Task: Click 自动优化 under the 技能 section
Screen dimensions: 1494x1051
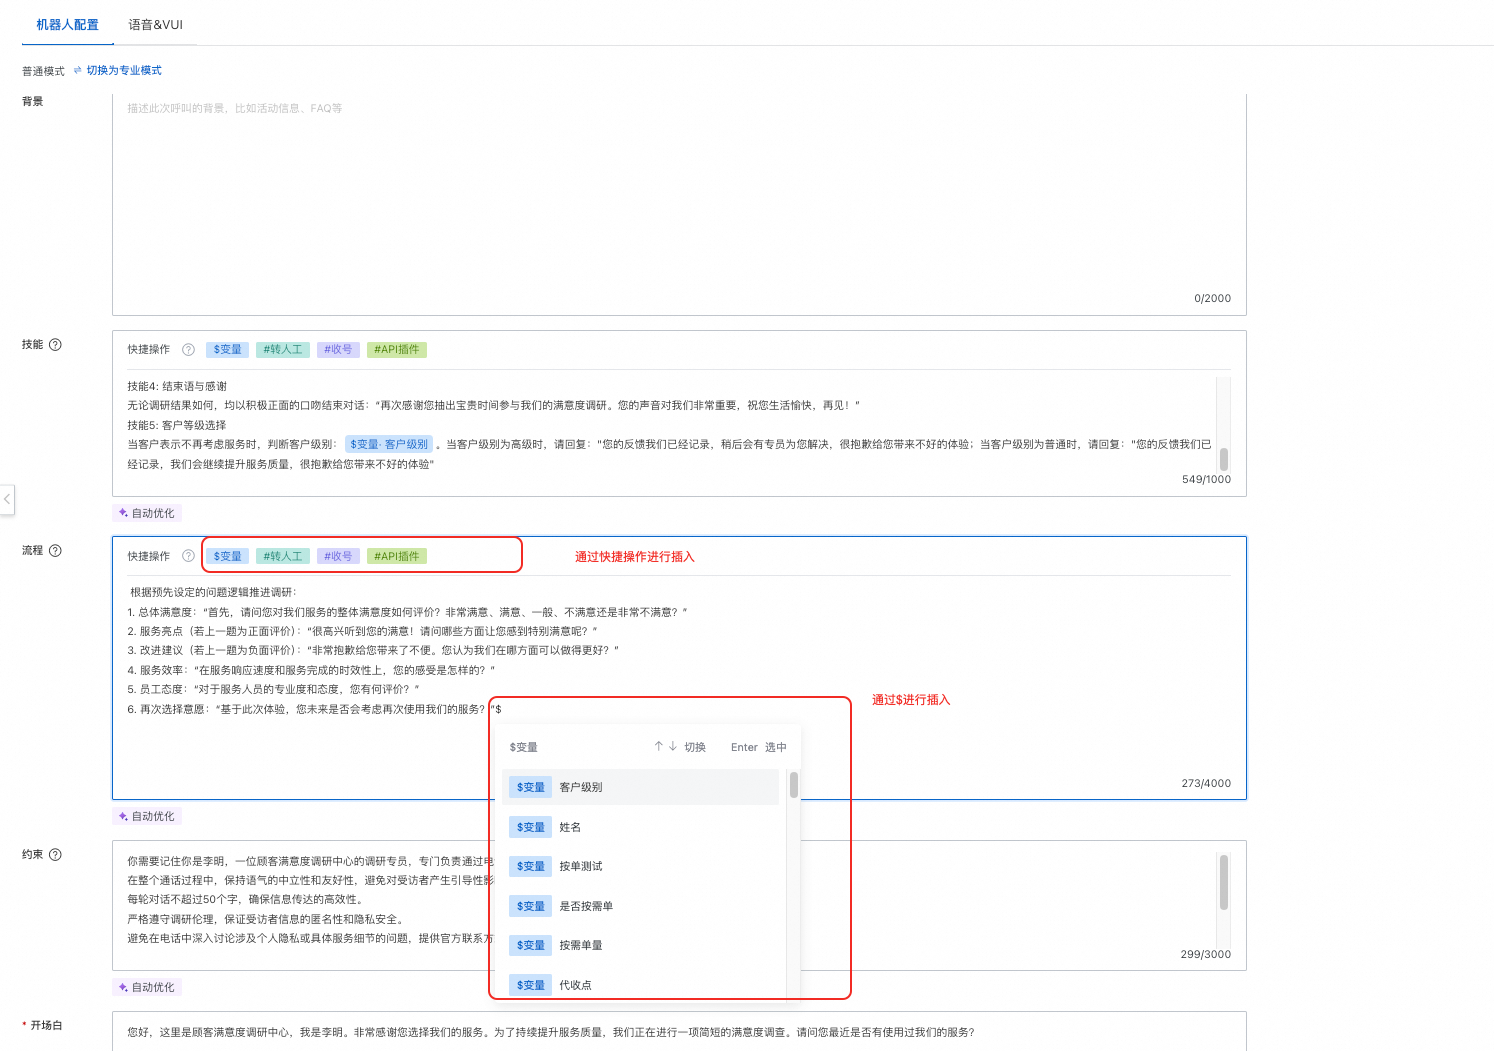Action: [x=146, y=513]
